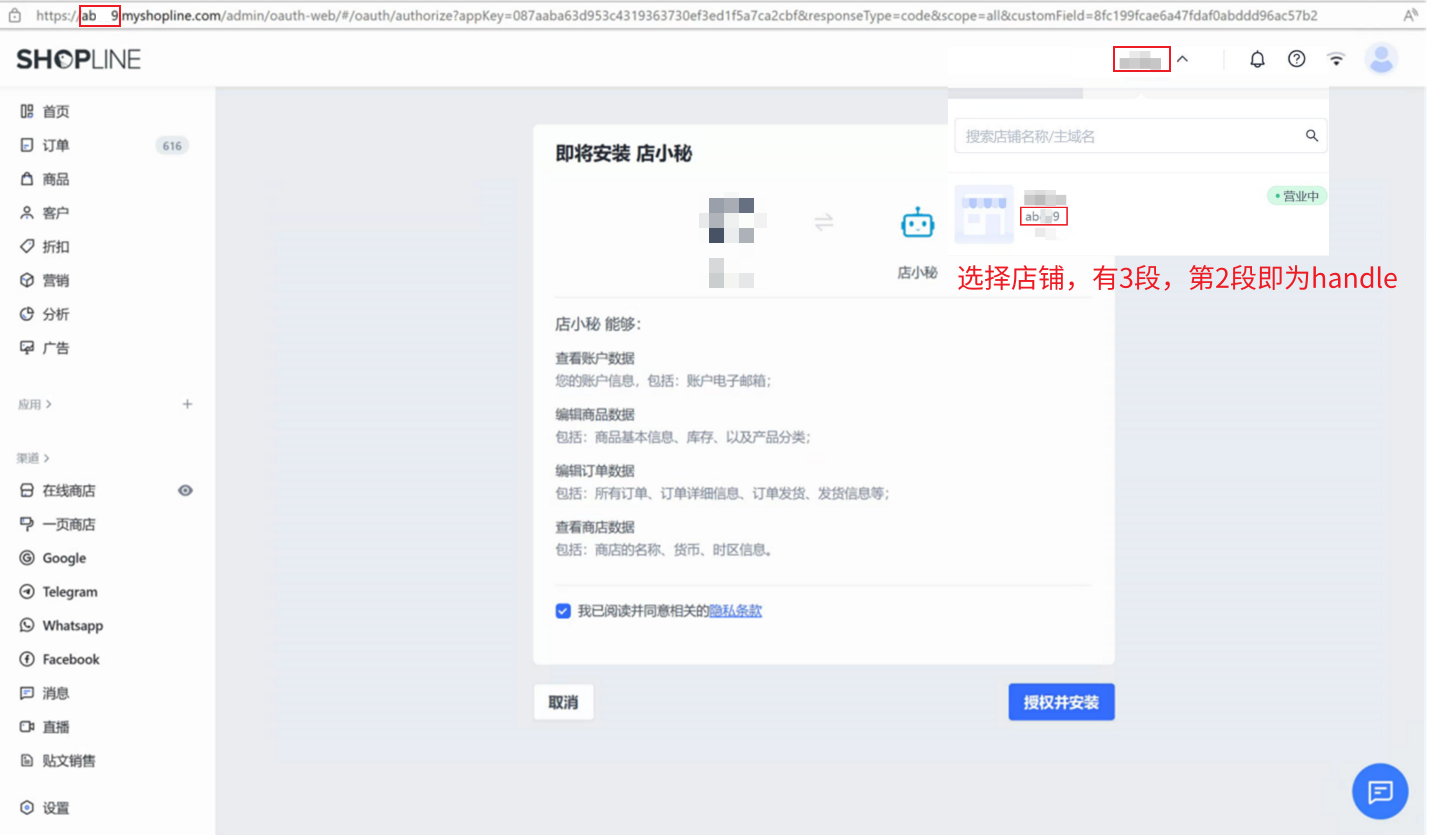Select the 营业中 store thumbnail

(984, 214)
